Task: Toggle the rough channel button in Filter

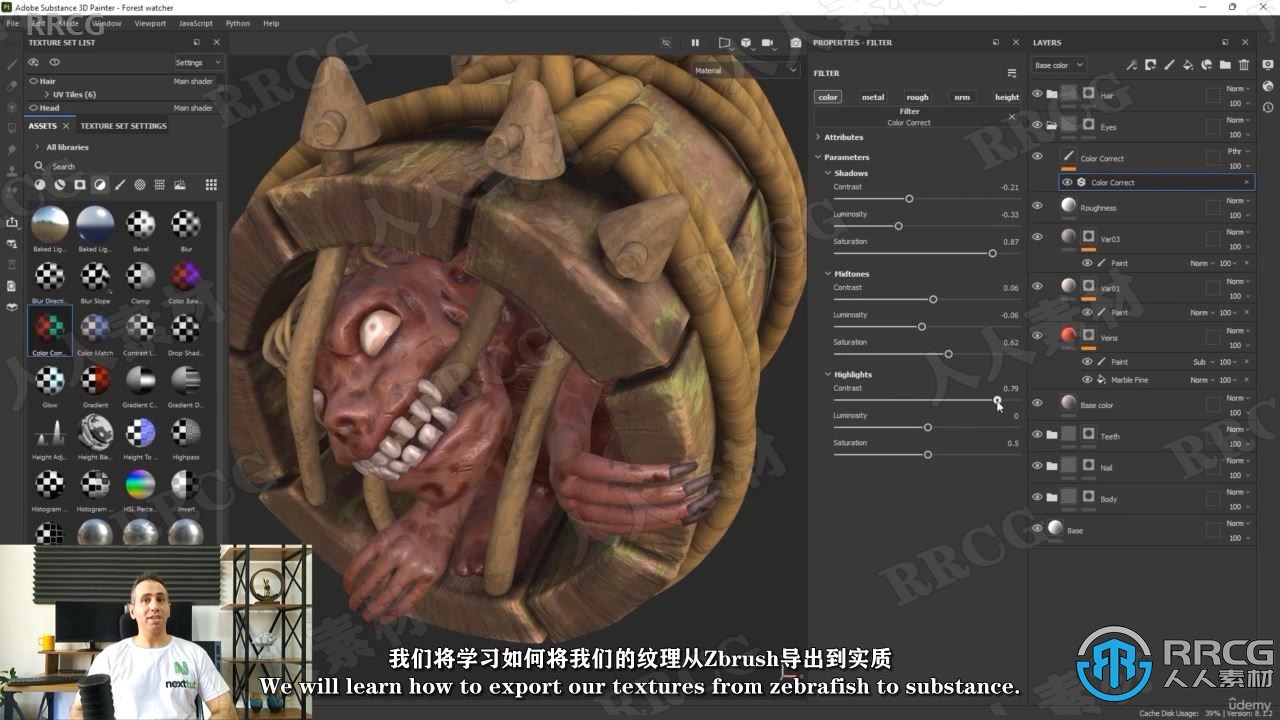Action: pyautogui.click(x=917, y=97)
